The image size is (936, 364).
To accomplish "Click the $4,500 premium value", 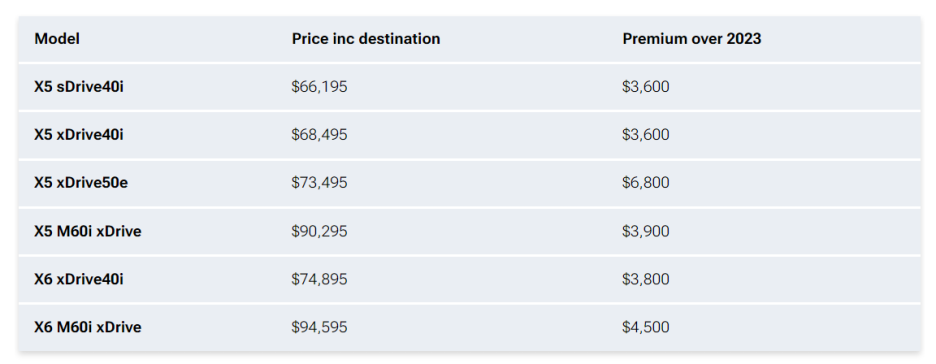I will click(x=646, y=327).
